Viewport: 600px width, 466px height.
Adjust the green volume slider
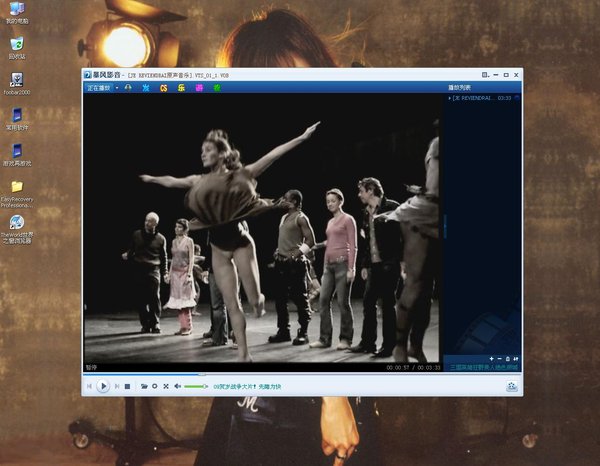[x=196, y=386]
